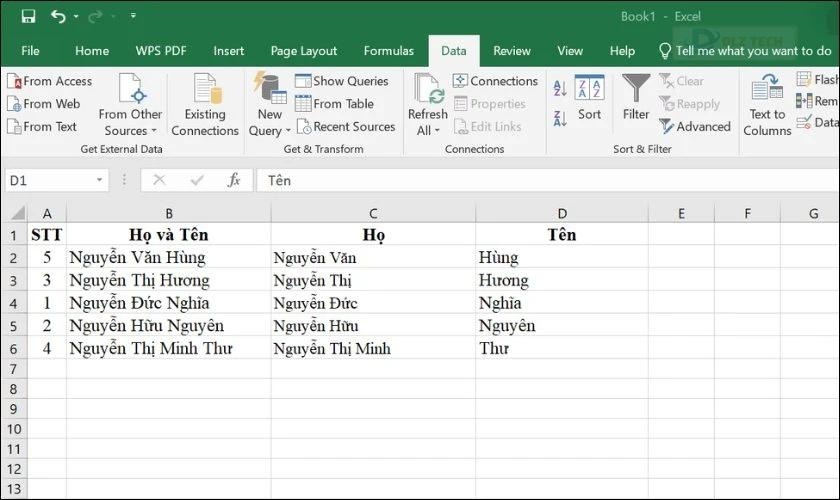The image size is (840, 500).
Task: Import data From Web
Action: (x=43, y=103)
